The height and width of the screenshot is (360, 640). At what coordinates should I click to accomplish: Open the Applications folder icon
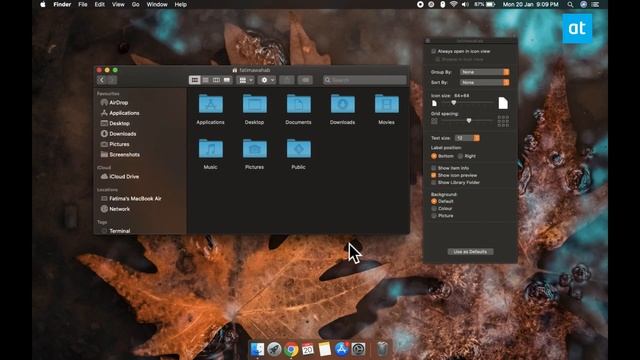(210, 104)
